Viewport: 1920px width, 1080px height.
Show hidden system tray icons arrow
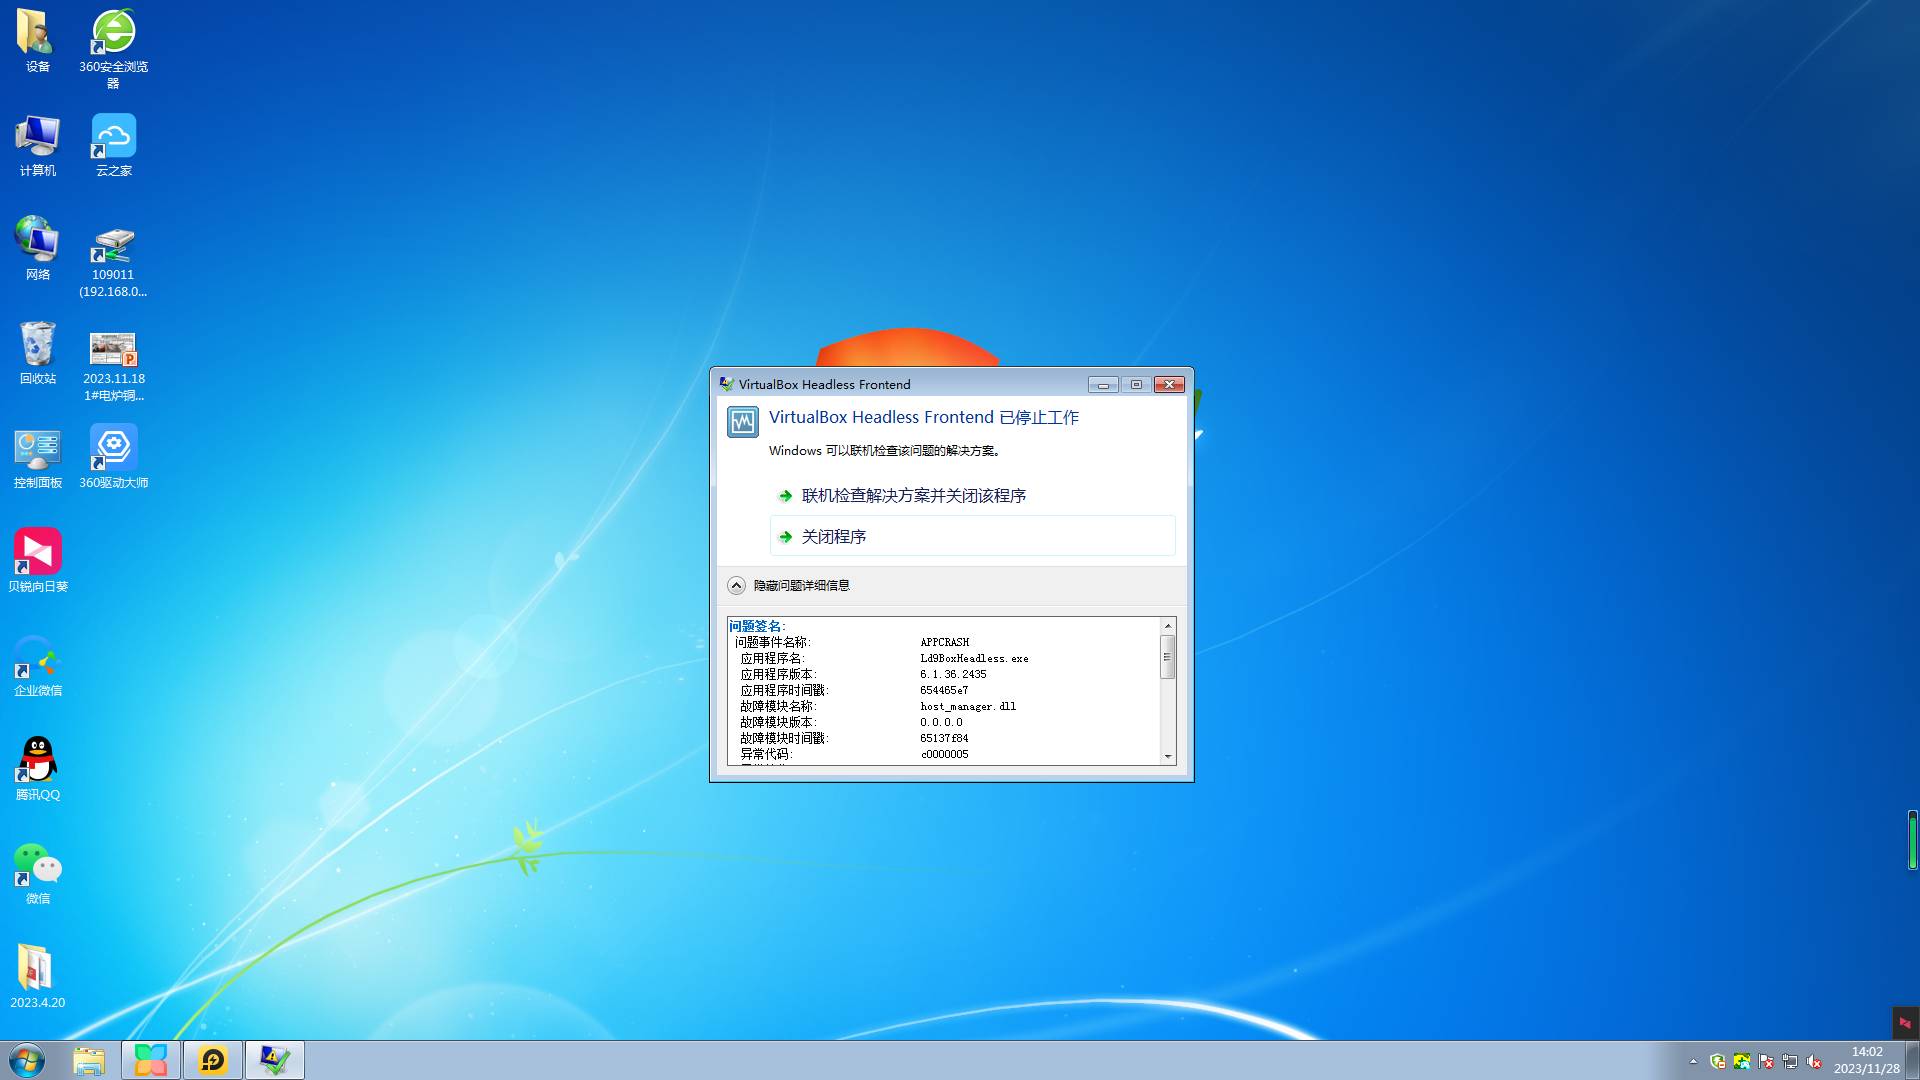[x=1693, y=1062]
